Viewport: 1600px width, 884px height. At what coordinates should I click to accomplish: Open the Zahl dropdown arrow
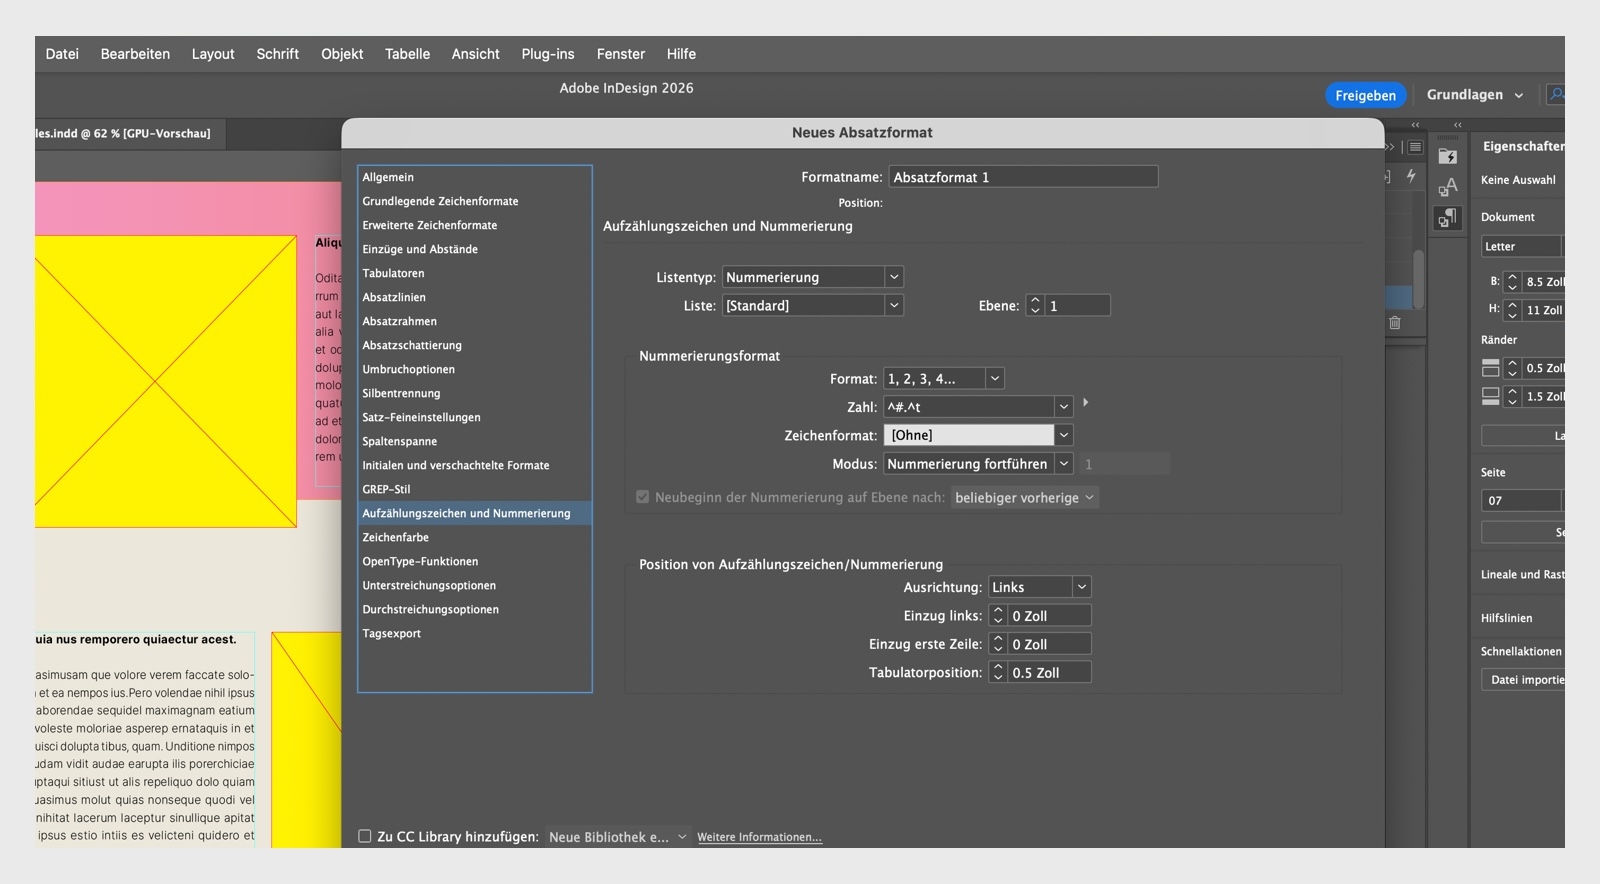click(1064, 407)
